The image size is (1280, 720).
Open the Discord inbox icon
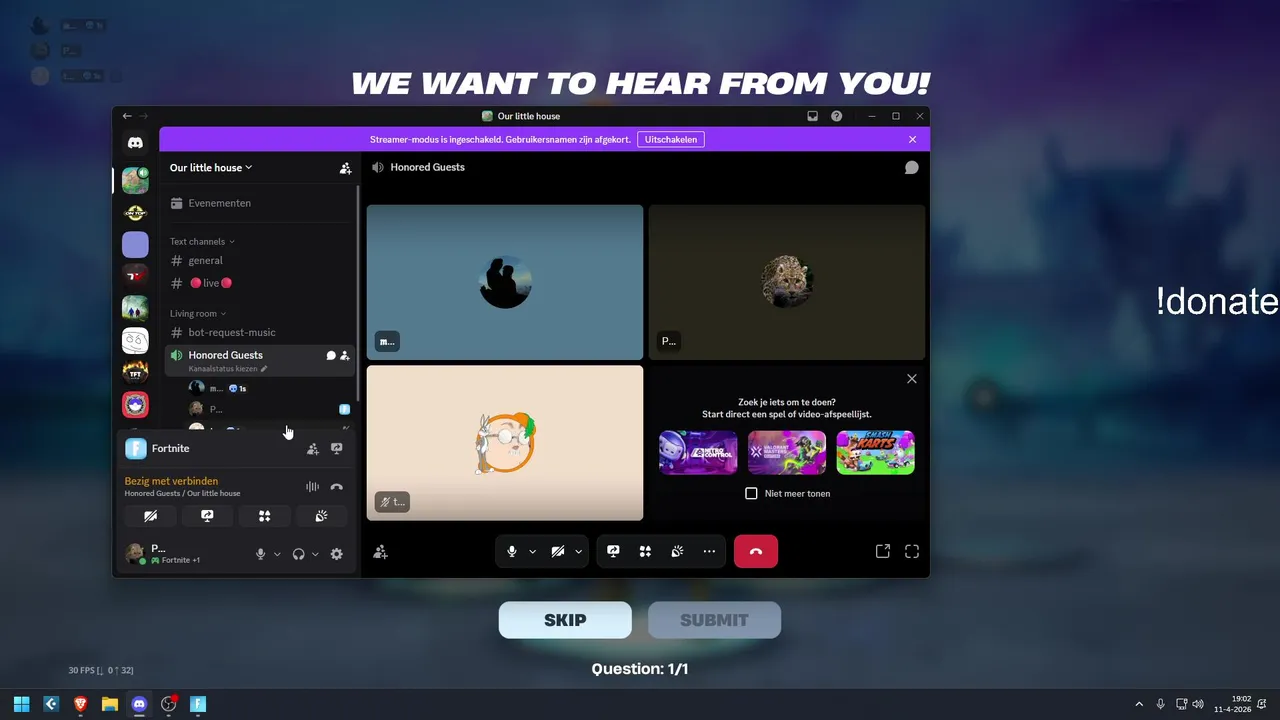813,116
